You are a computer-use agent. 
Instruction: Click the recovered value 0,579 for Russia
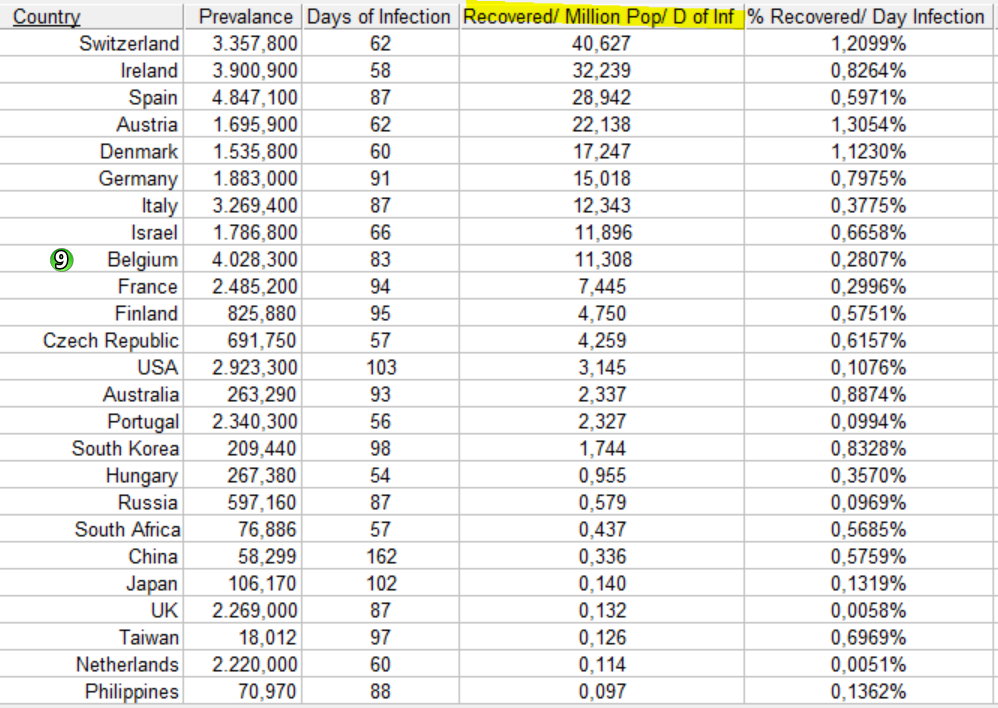click(x=602, y=502)
